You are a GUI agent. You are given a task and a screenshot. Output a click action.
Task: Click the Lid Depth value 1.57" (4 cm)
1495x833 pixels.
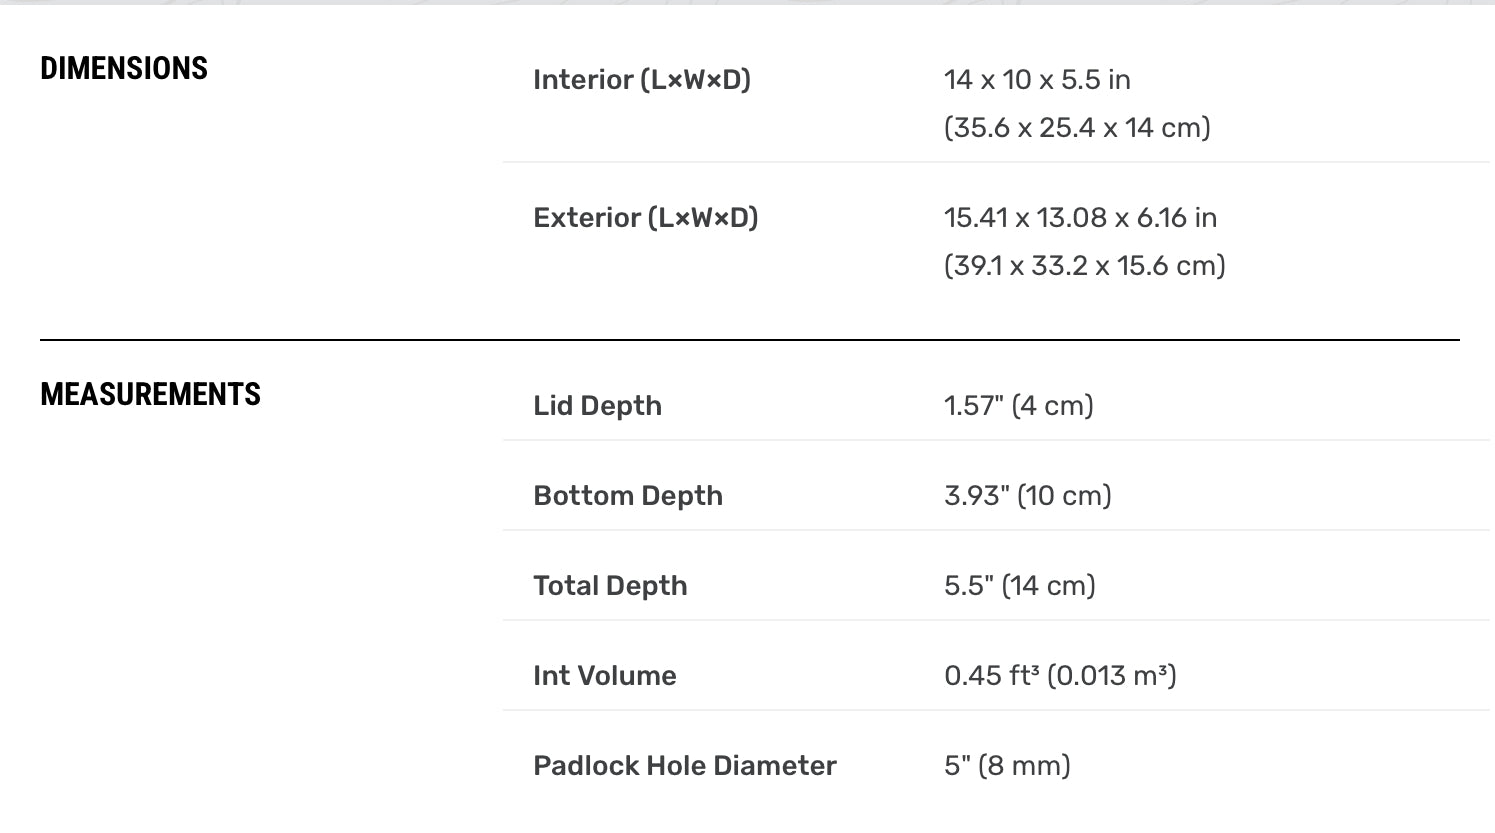click(1019, 406)
